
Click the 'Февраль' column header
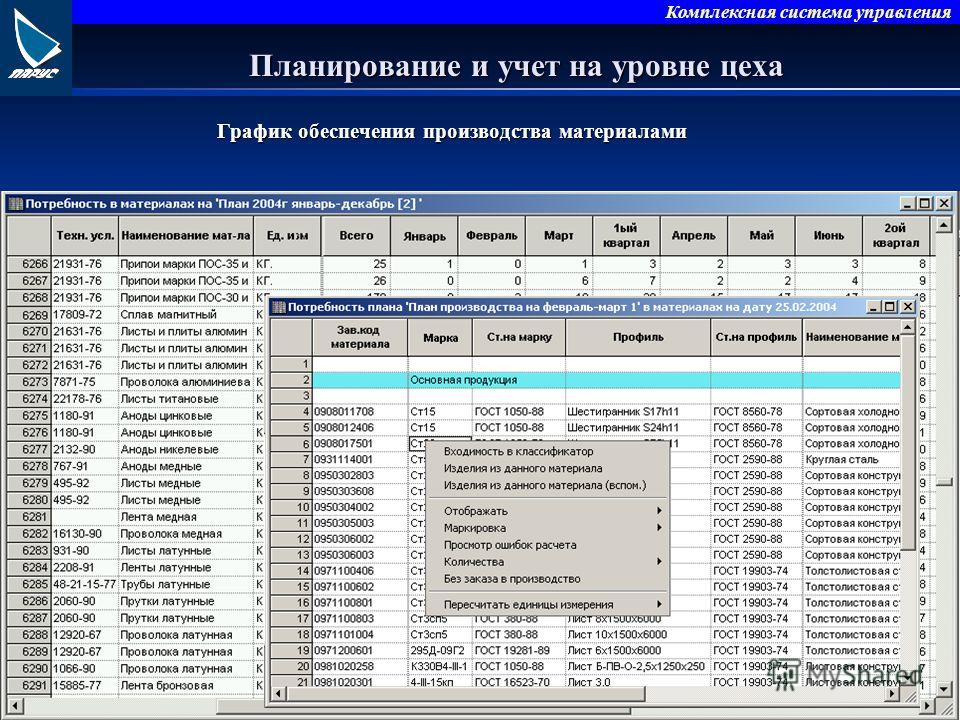492,236
